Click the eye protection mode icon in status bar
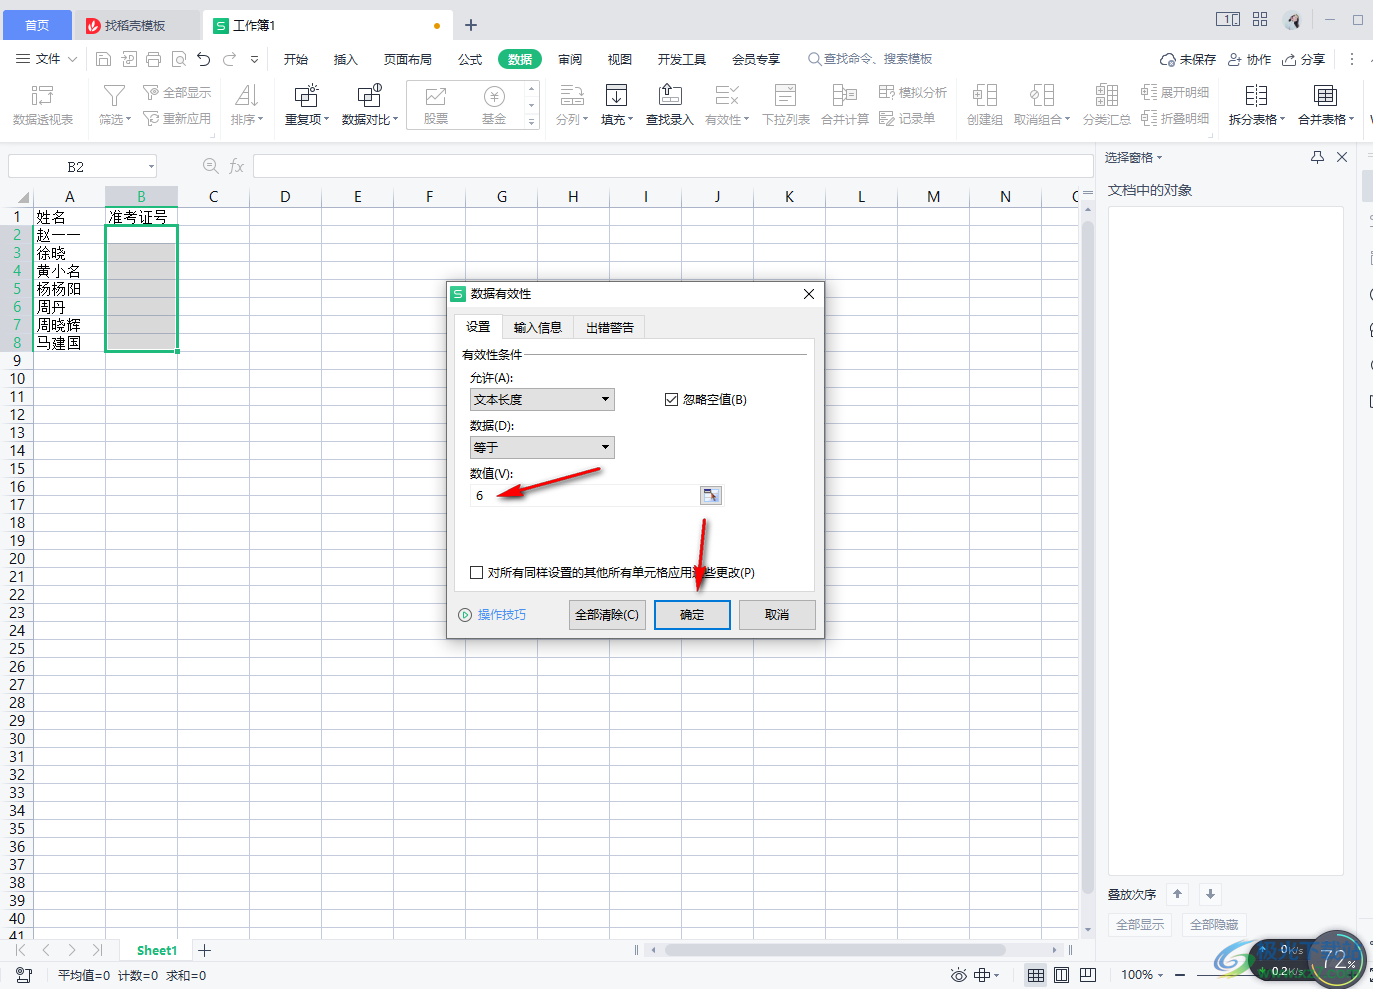1373x989 pixels. (x=958, y=975)
